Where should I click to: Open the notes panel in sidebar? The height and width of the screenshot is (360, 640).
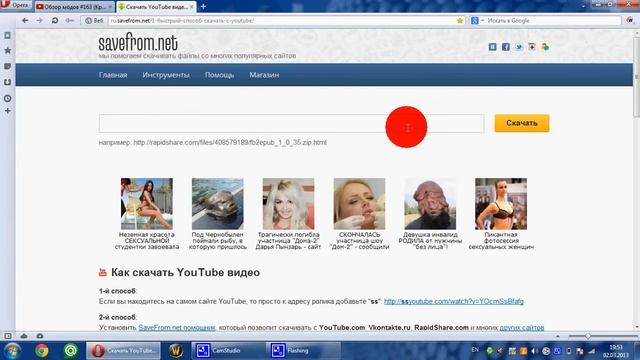pyautogui.click(x=7, y=66)
